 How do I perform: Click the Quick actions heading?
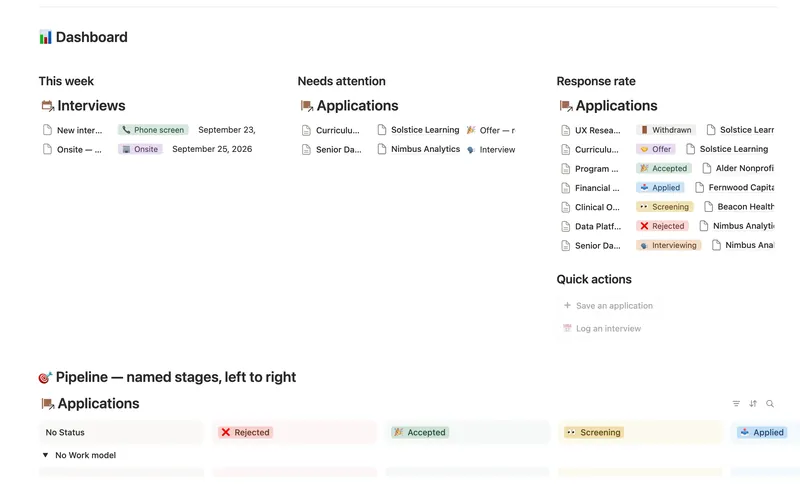tap(594, 279)
